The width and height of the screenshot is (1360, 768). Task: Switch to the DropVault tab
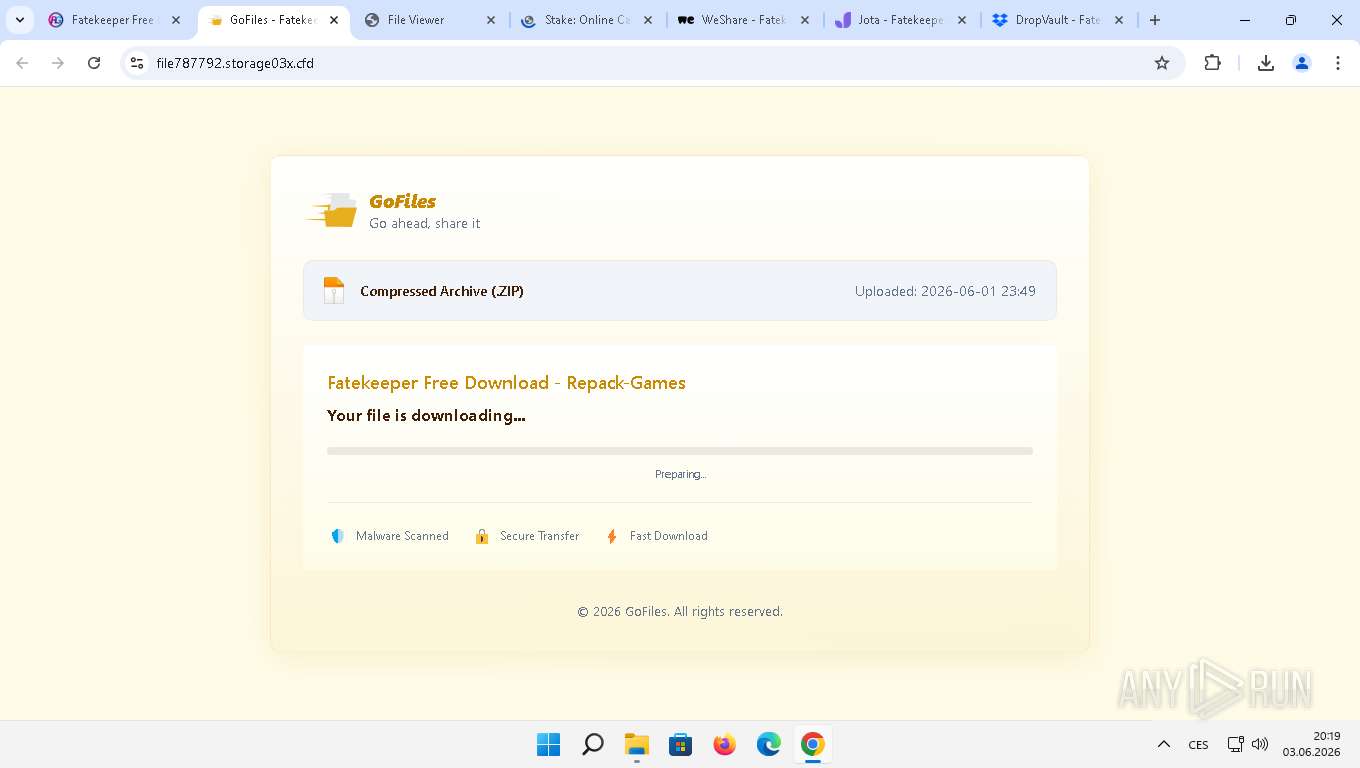click(1058, 20)
